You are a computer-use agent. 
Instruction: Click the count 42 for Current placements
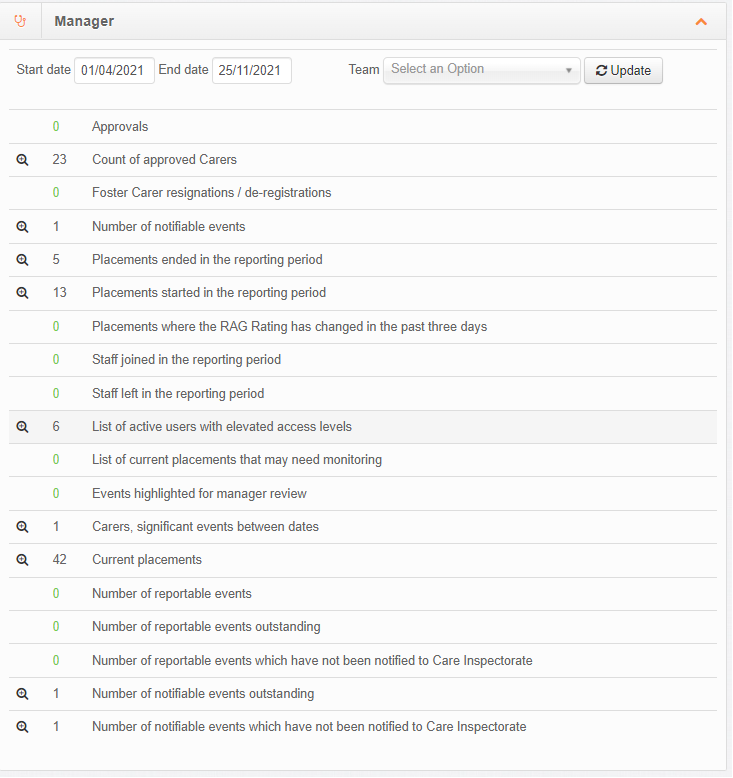click(60, 560)
